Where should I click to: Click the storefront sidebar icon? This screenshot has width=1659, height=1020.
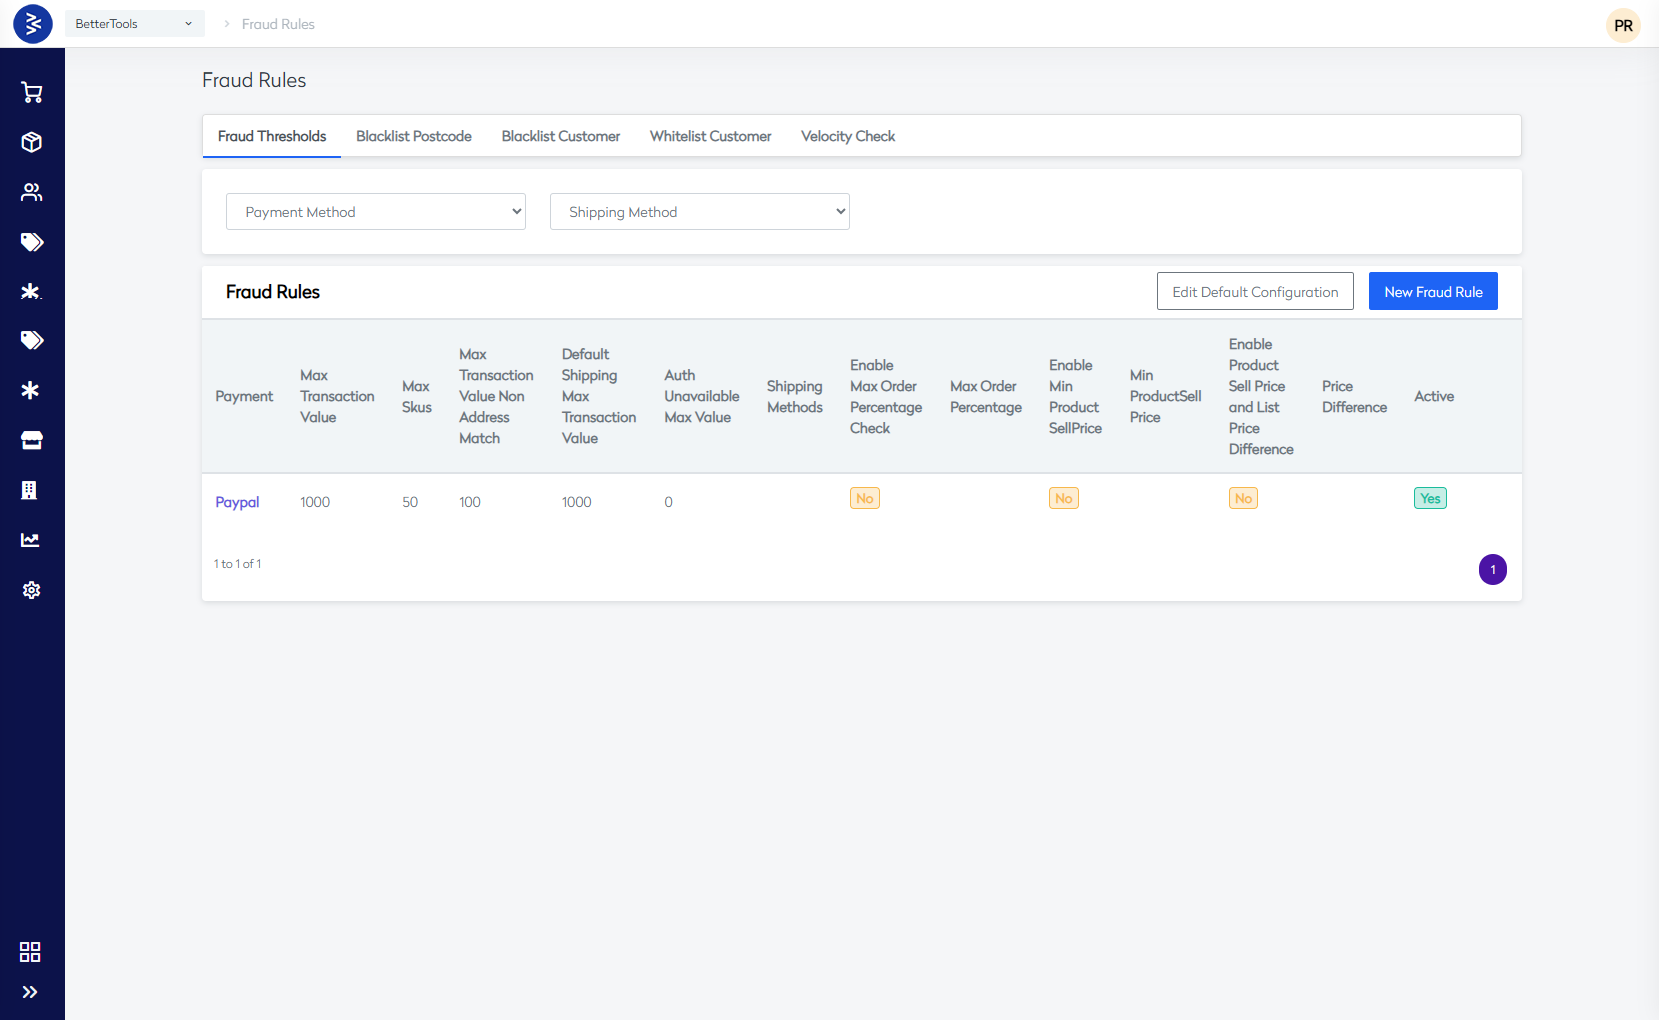[32, 440]
